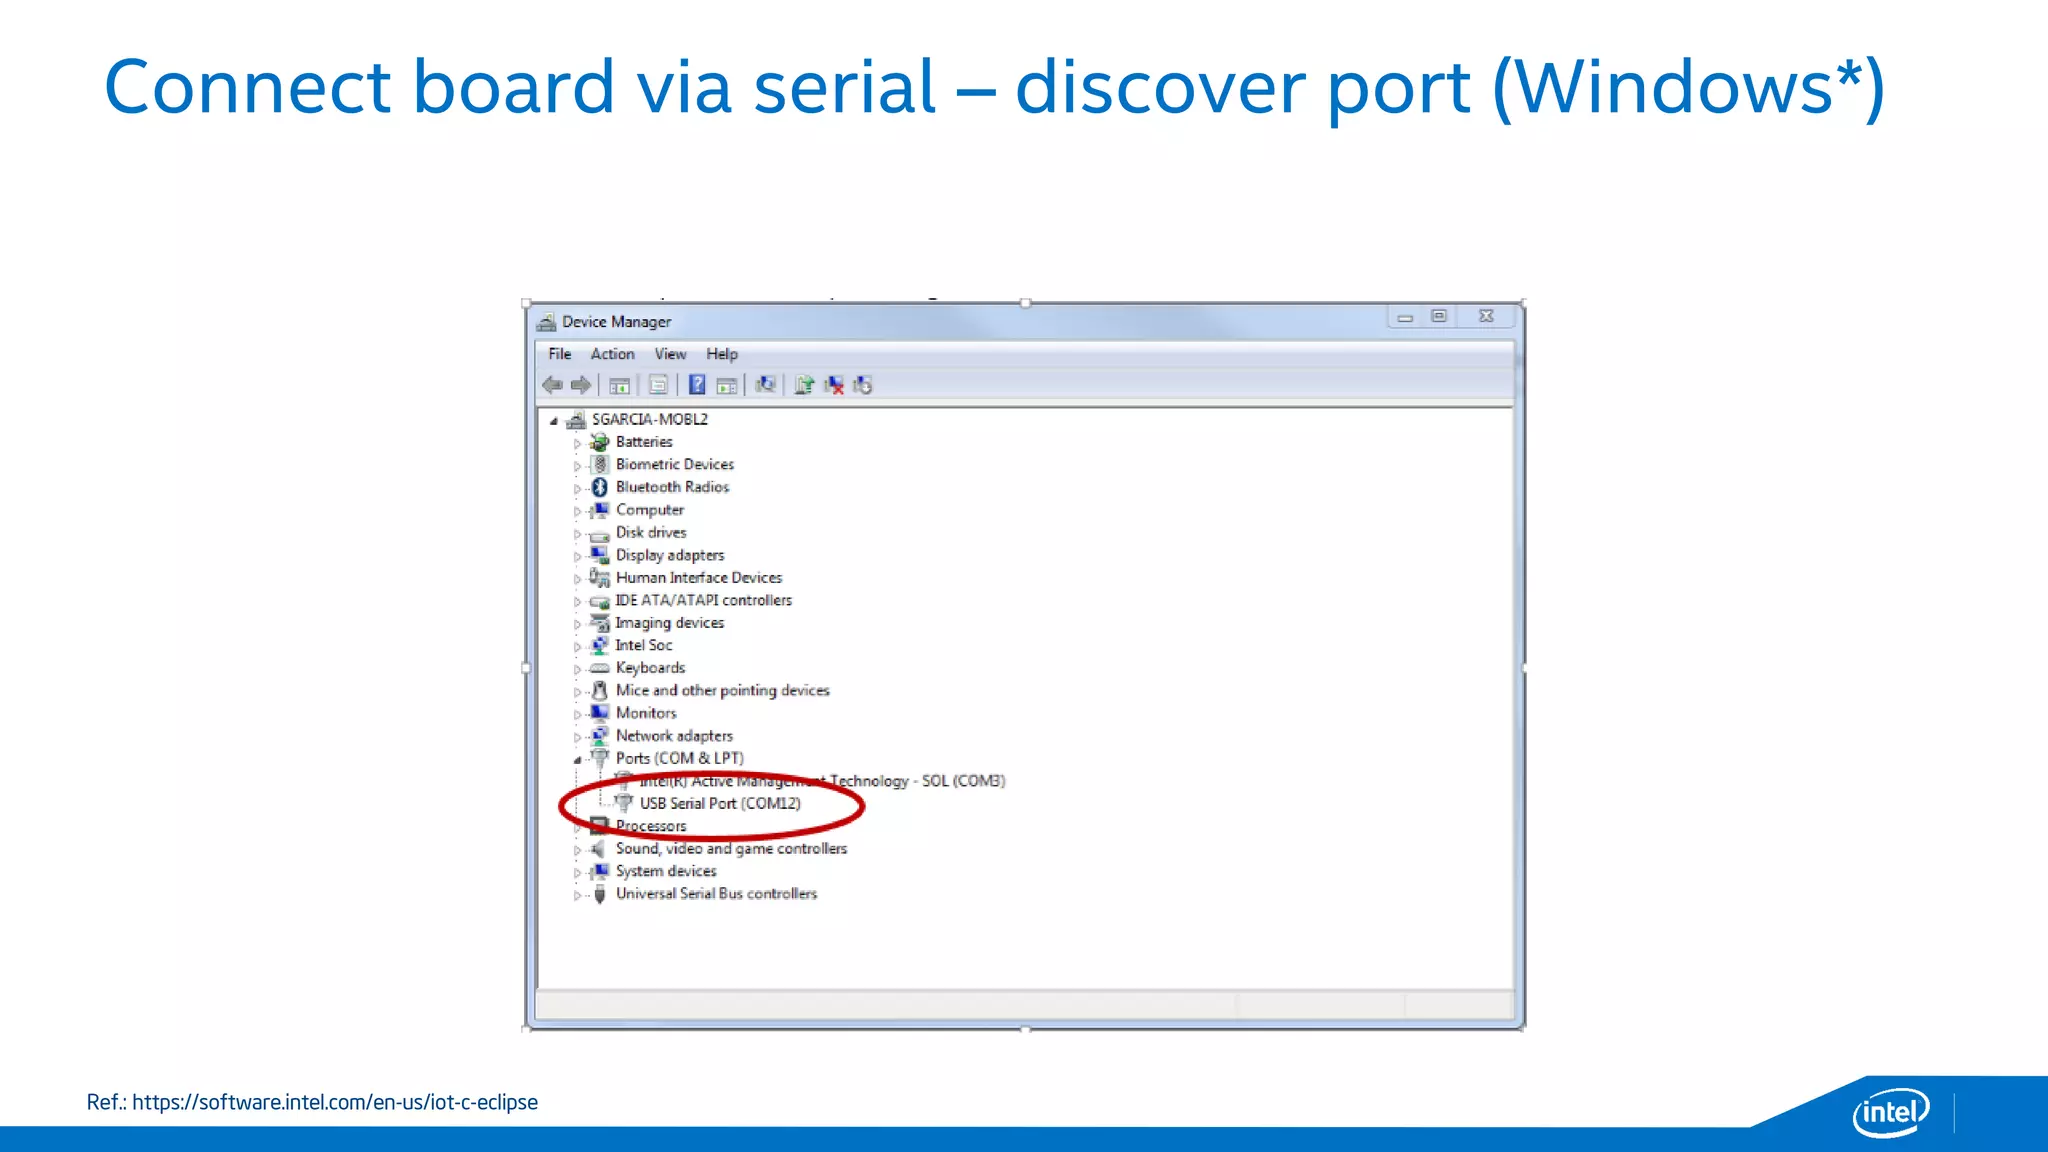2048x1152 pixels.
Task: Select the Monitors label
Action: pos(646,713)
